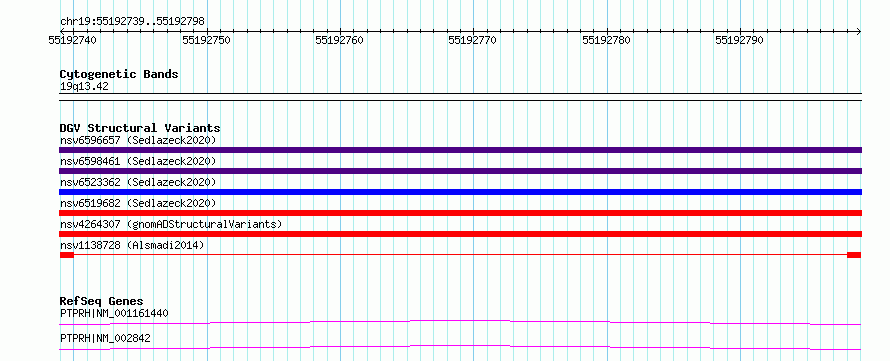890x361 pixels.
Task: Click the blue bar for nsv6523362
Action: 460,192
